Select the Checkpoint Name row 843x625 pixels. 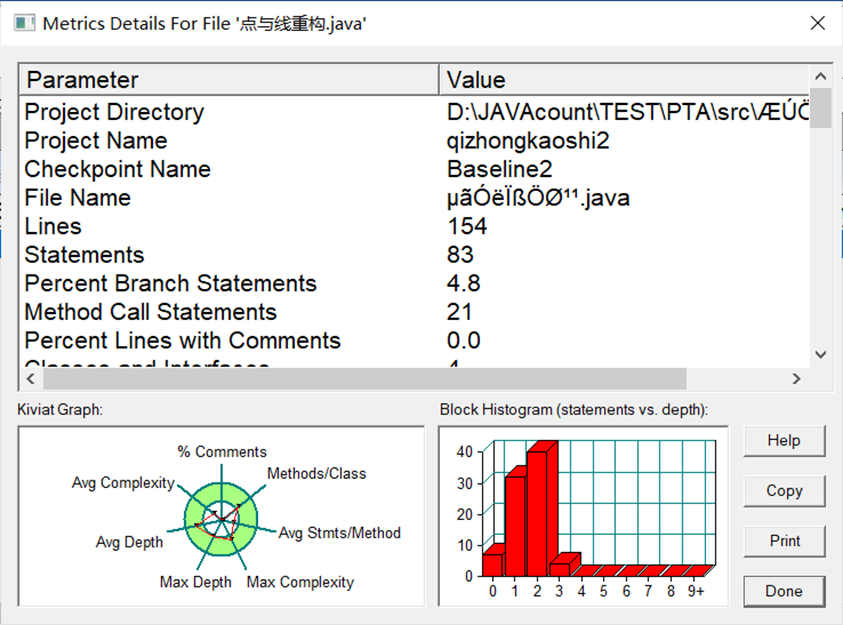[x=414, y=169]
